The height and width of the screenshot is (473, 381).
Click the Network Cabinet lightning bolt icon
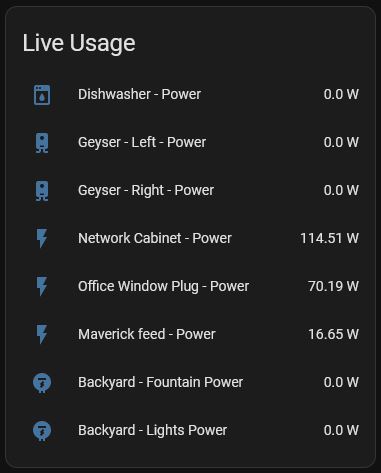(42, 238)
